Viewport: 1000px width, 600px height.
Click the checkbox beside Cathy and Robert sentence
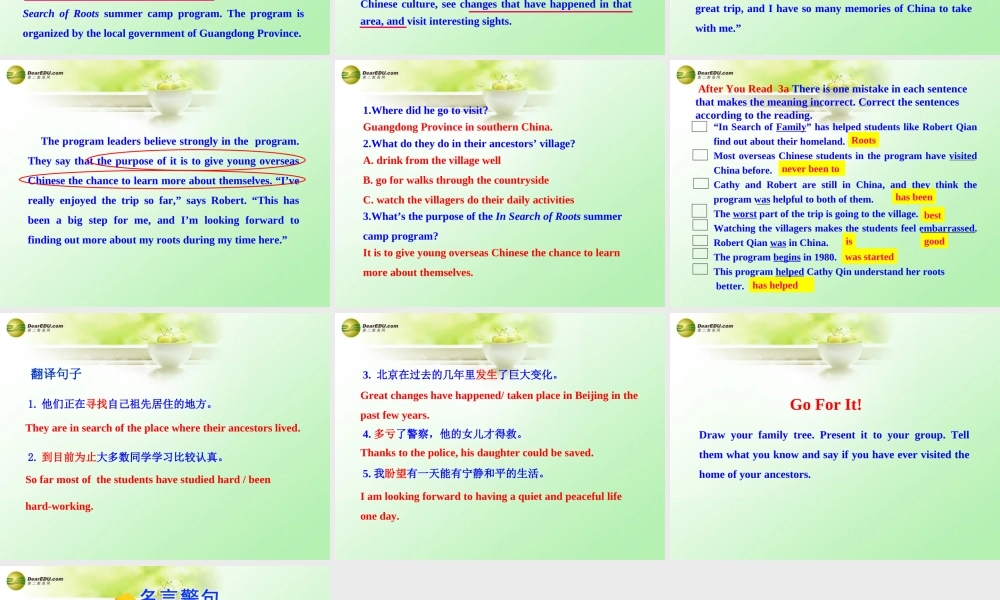(699, 184)
